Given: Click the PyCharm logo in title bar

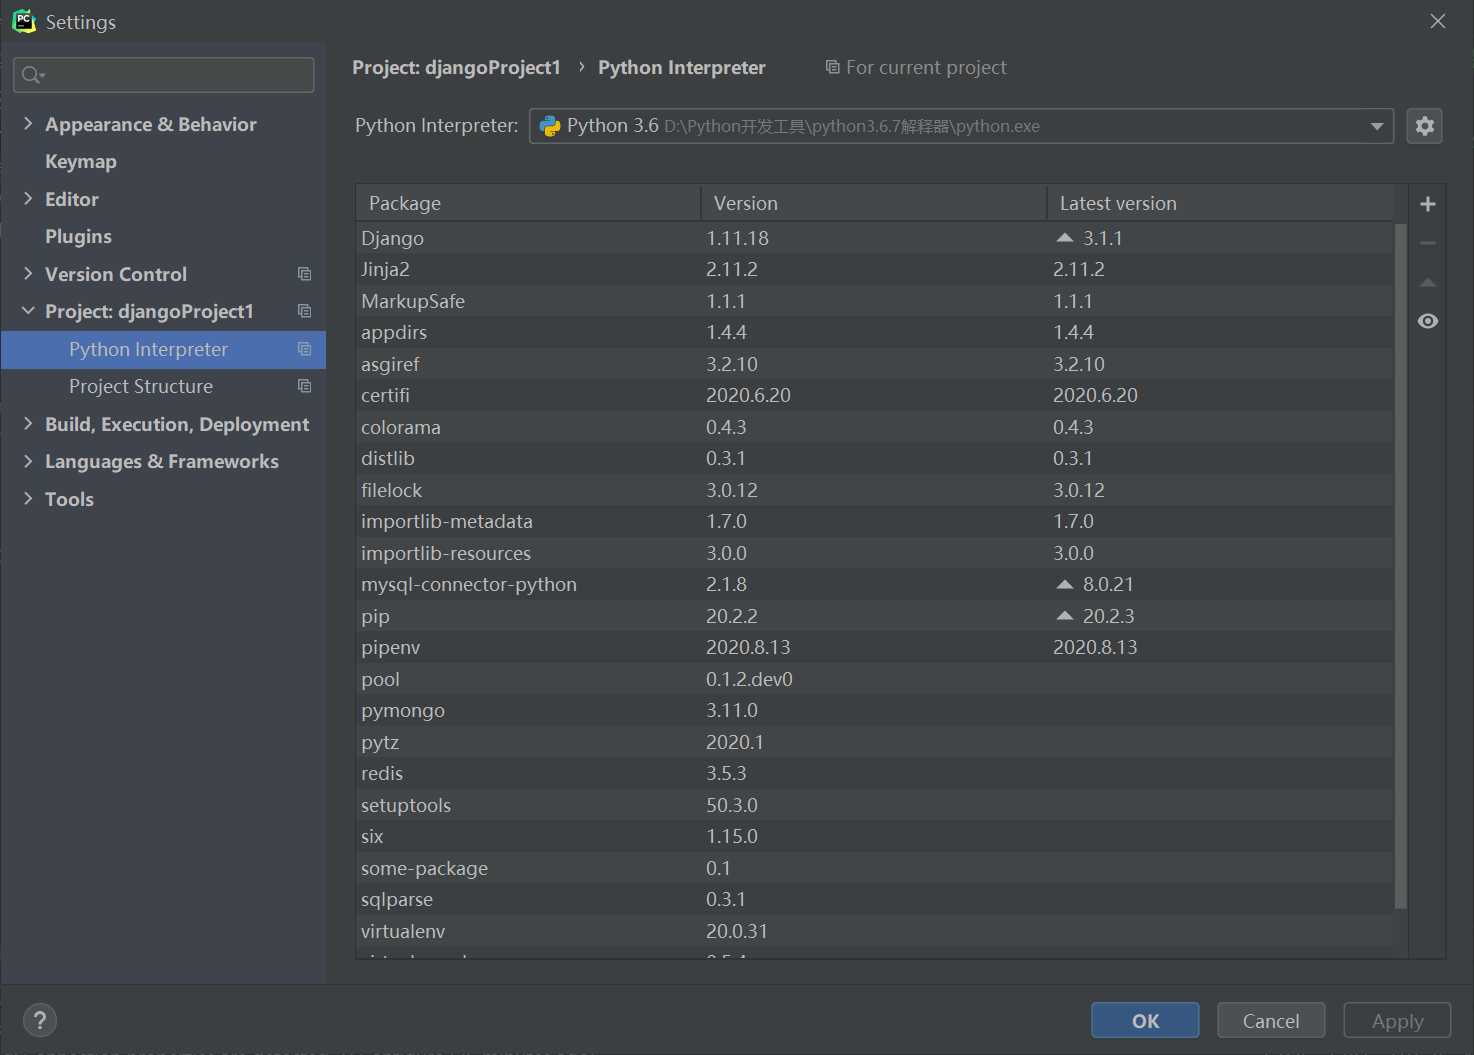Looking at the screenshot, I should [x=24, y=21].
